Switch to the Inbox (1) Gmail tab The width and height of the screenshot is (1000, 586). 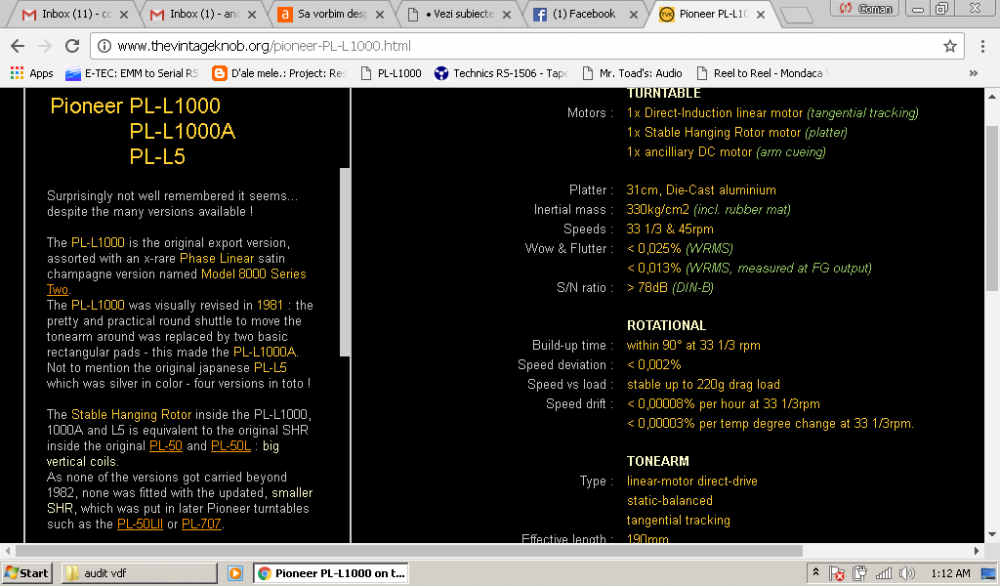pos(201,14)
